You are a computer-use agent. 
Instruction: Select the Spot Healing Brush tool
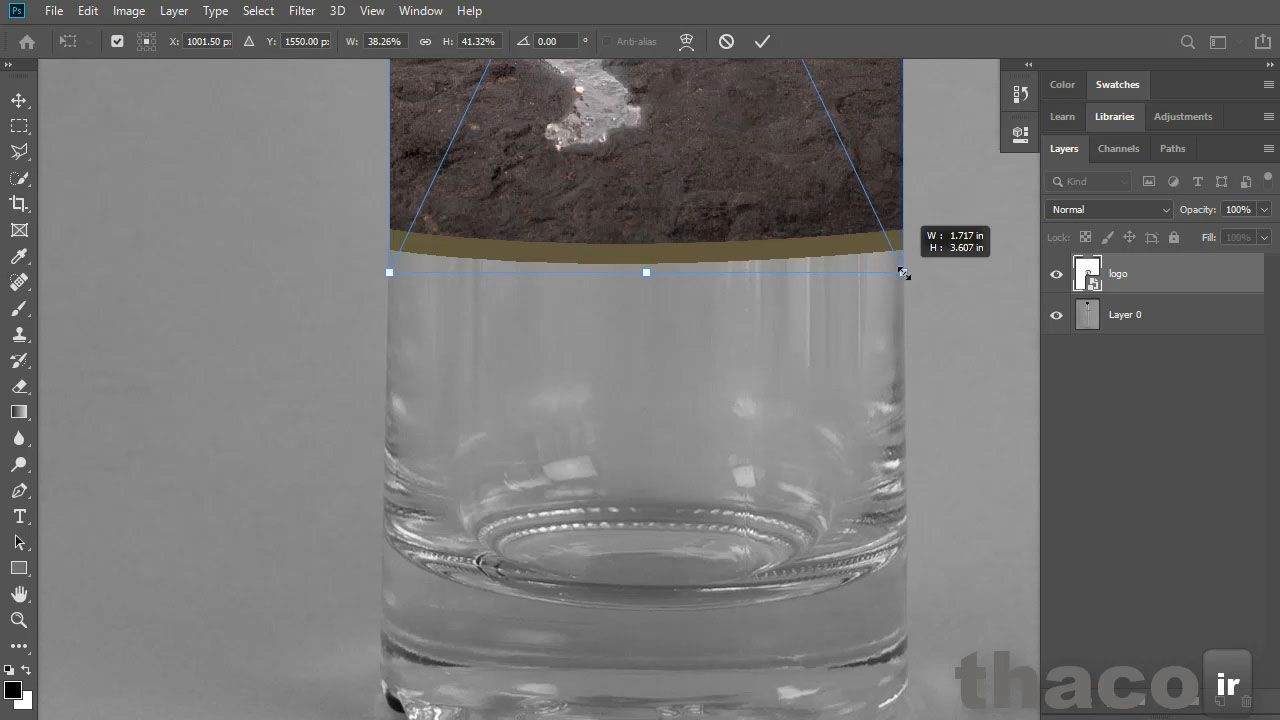19,283
